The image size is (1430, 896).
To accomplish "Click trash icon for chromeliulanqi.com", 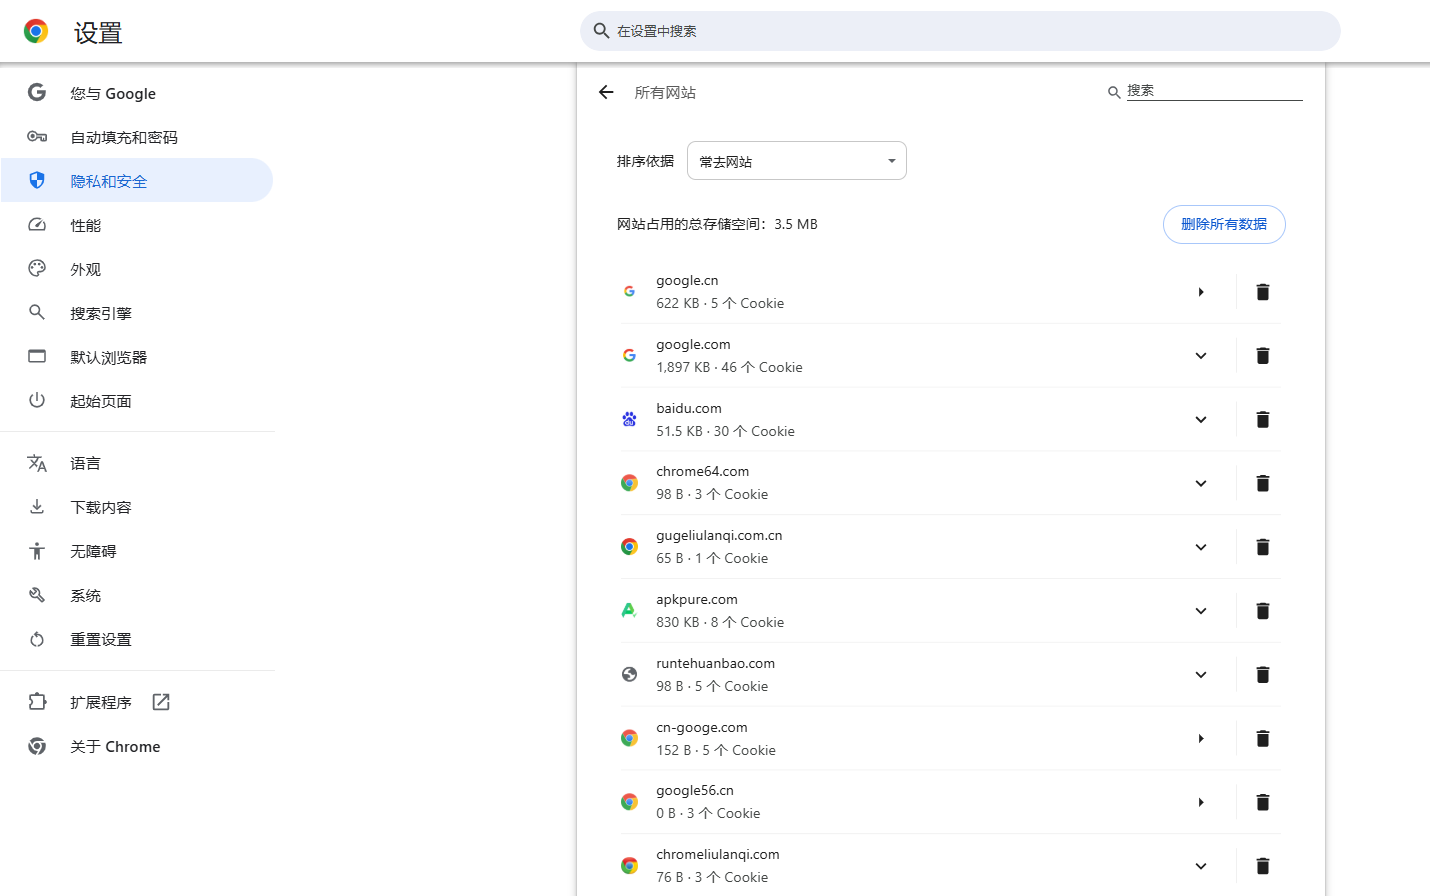I will pos(1262,866).
